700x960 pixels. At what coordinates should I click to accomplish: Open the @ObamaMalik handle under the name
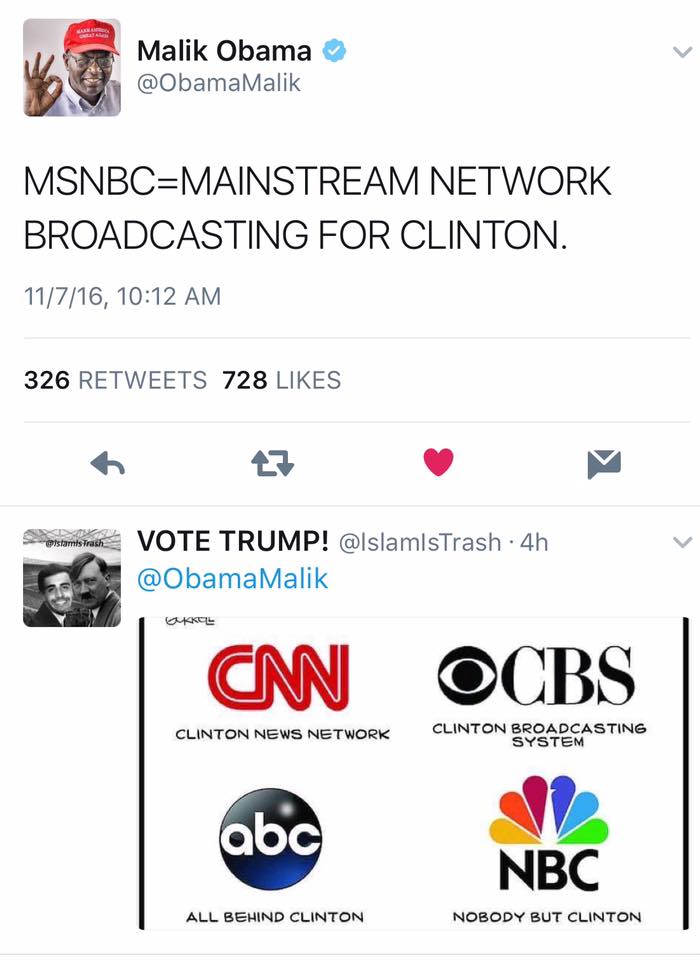pos(219,83)
